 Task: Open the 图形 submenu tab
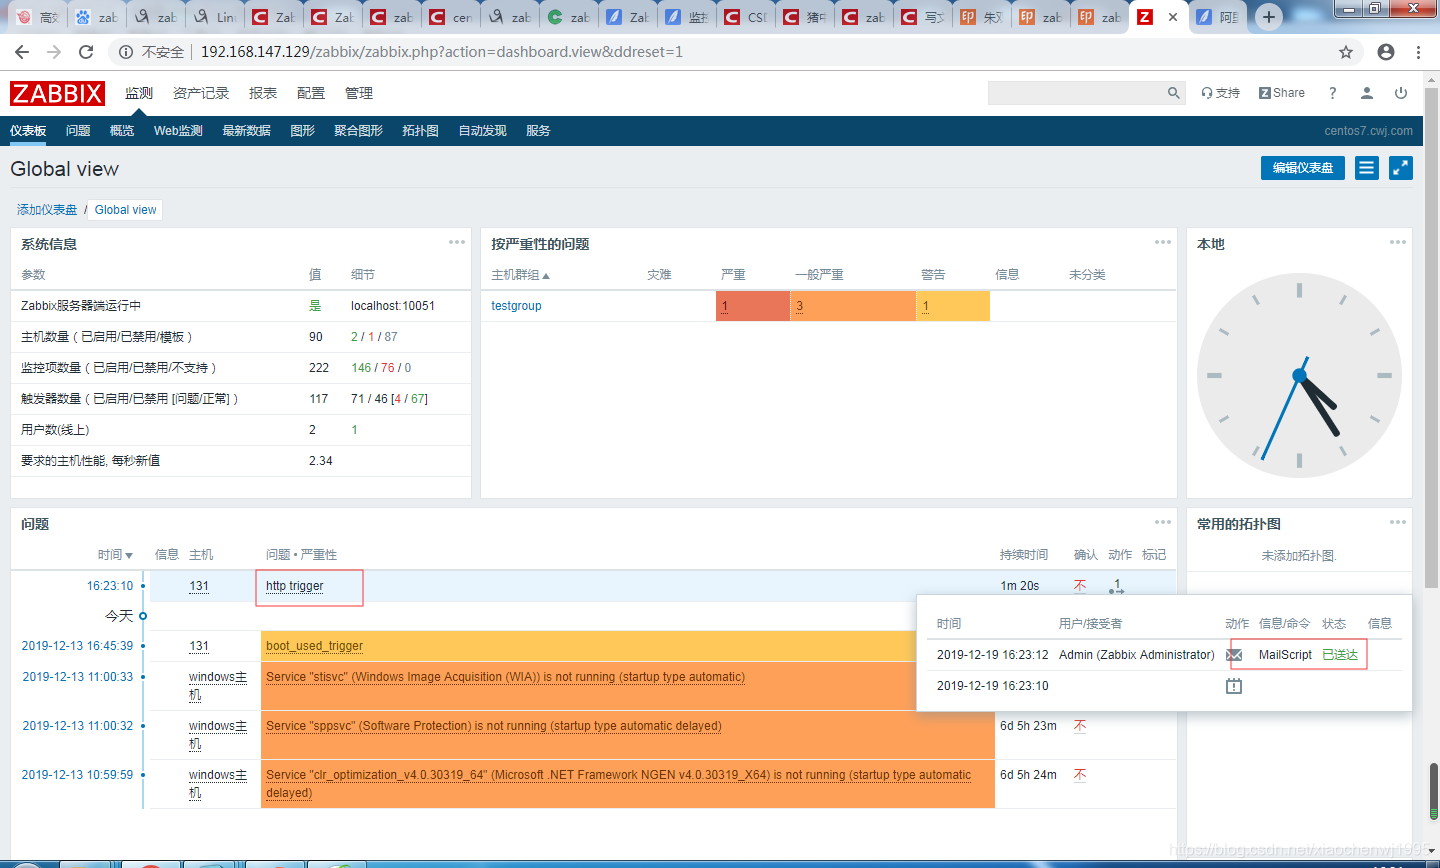pos(302,131)
